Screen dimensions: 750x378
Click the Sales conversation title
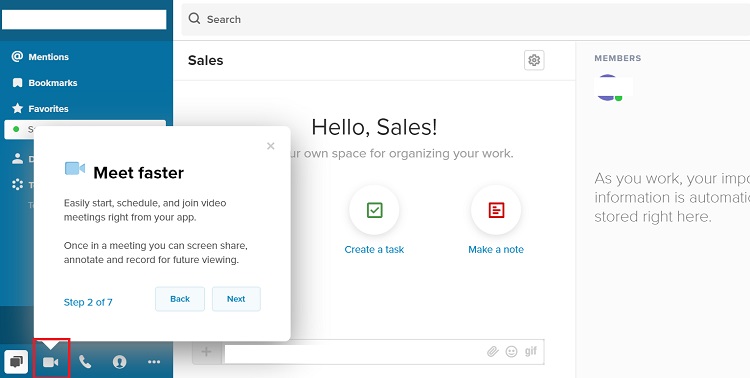206,60
